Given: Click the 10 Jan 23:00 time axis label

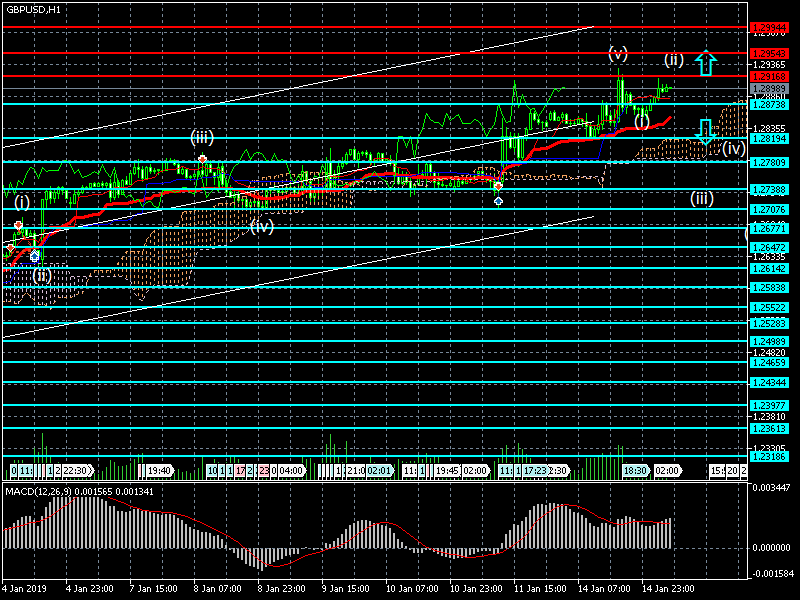Looking at the screenshot, I should [476, 588].
